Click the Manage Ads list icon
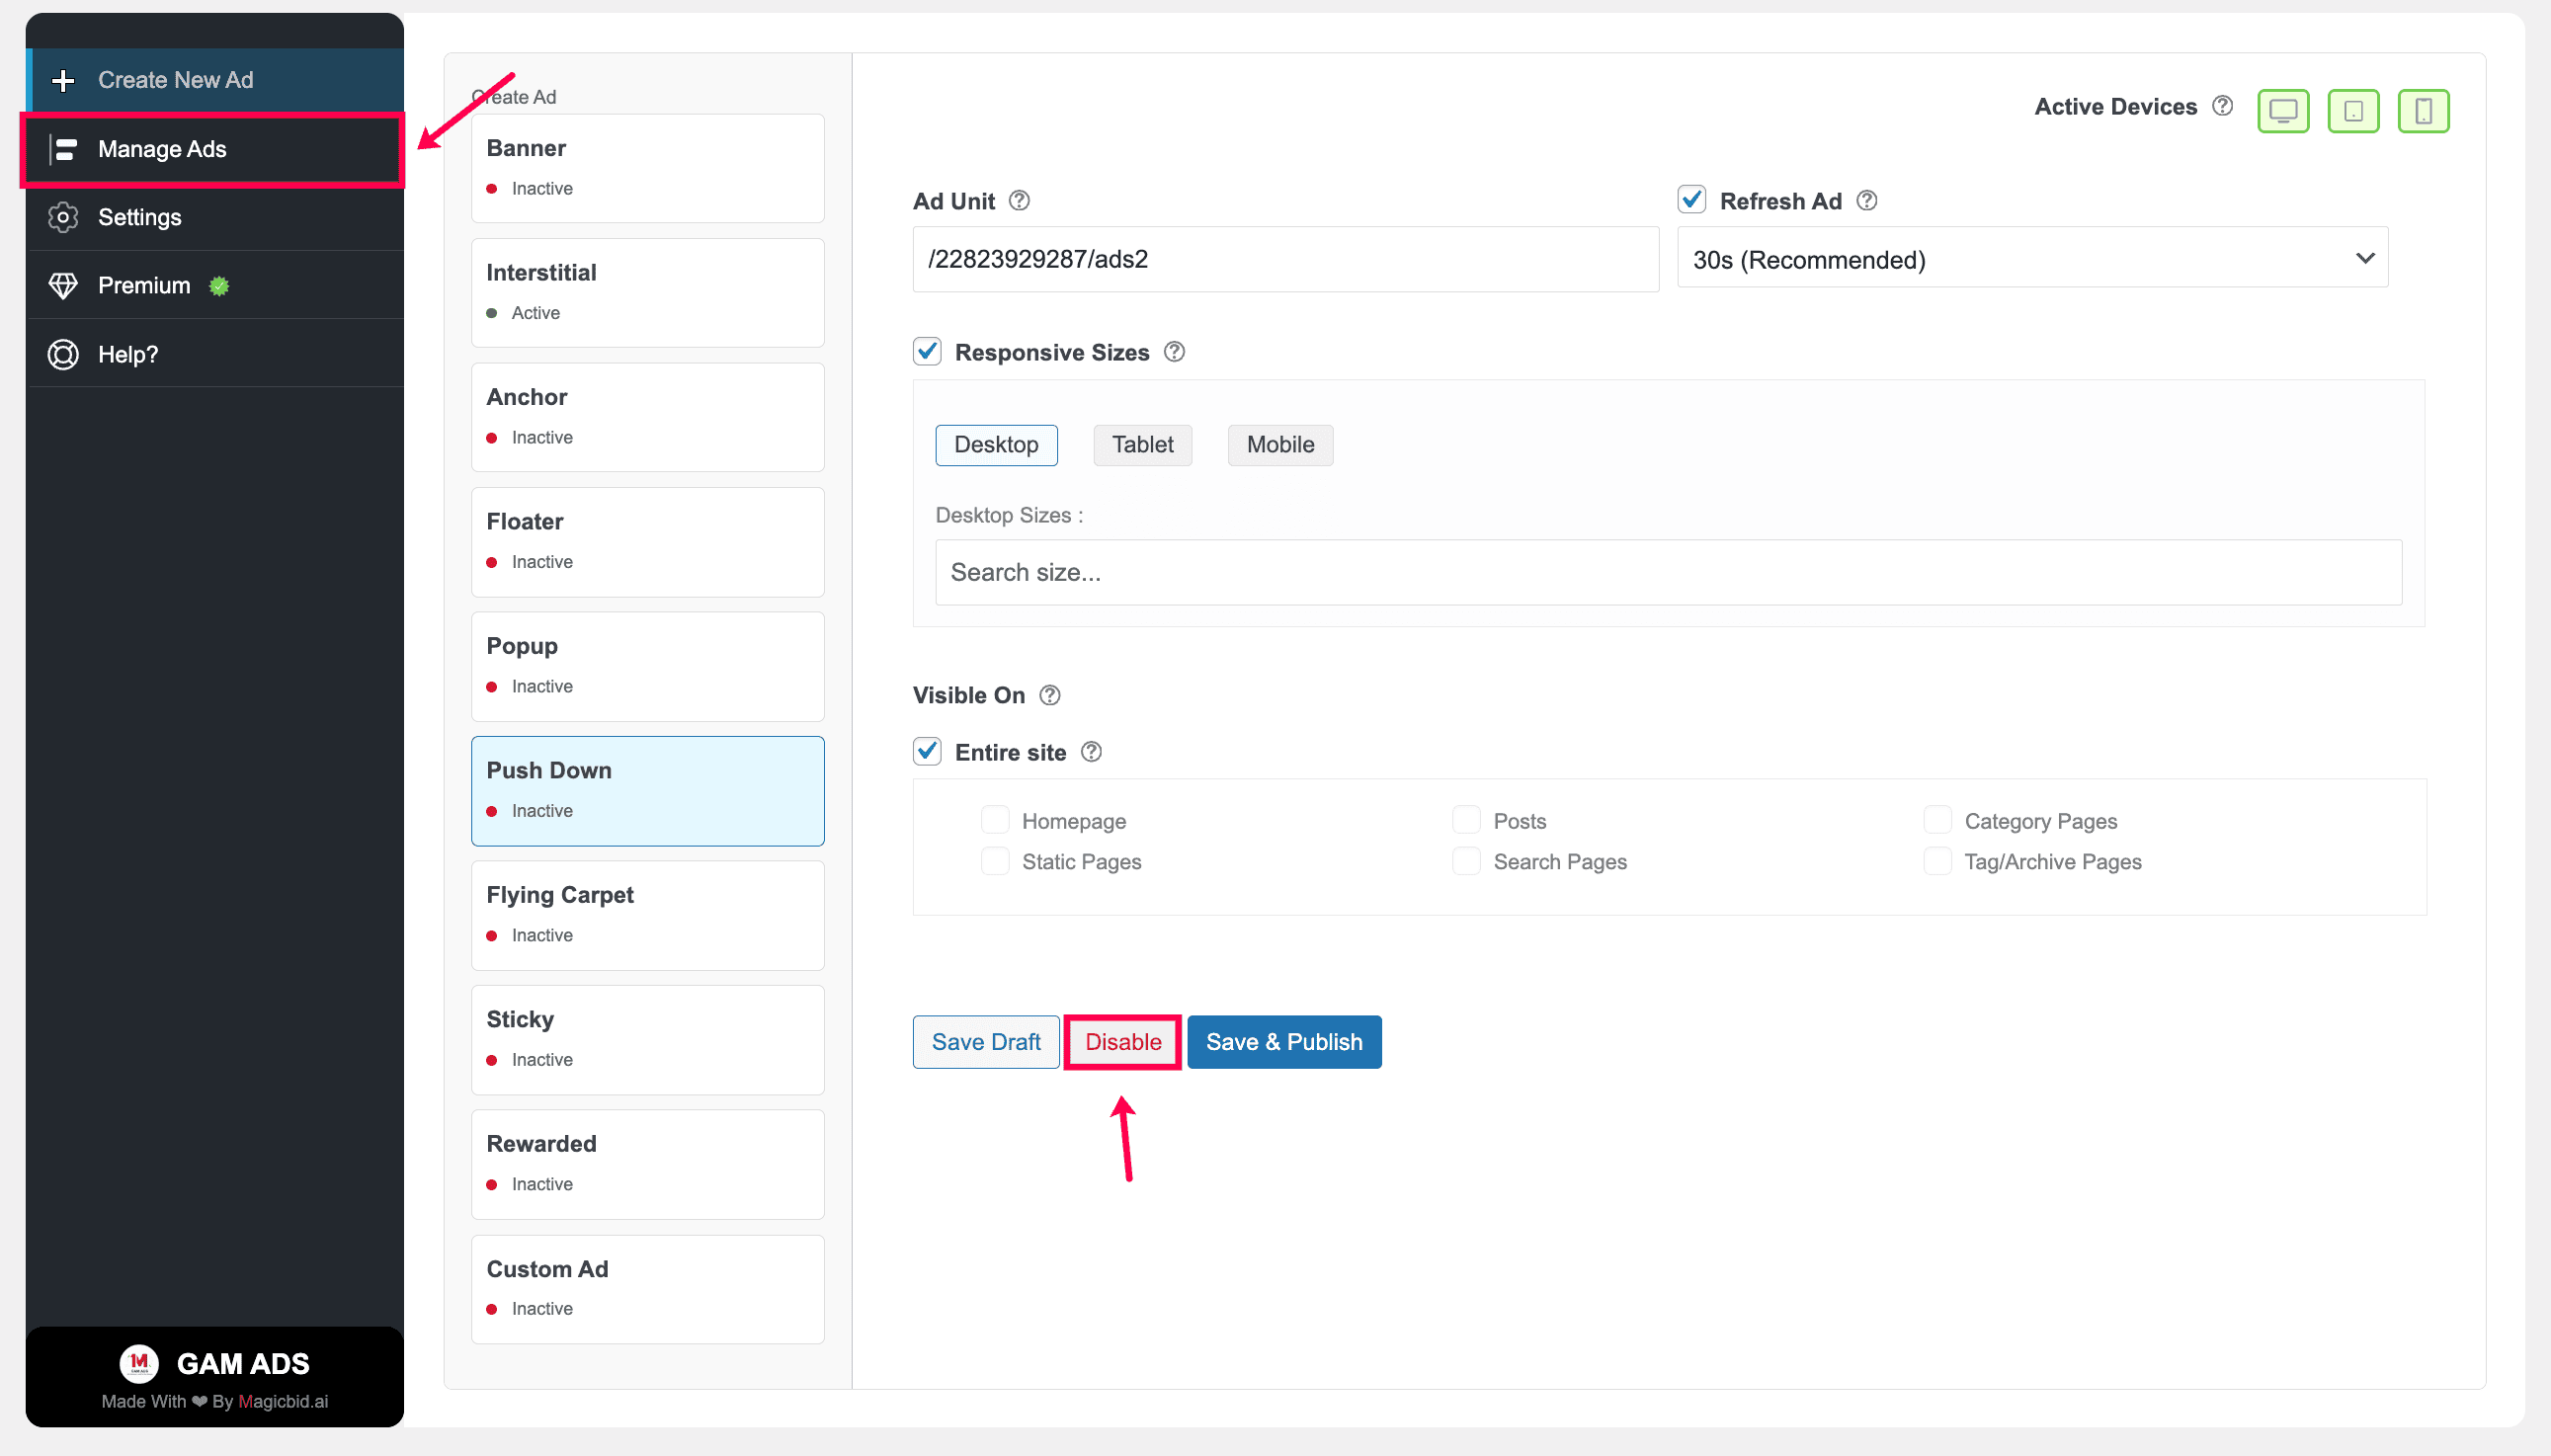The image size is (2551, 1456). [x=64, y=149]
